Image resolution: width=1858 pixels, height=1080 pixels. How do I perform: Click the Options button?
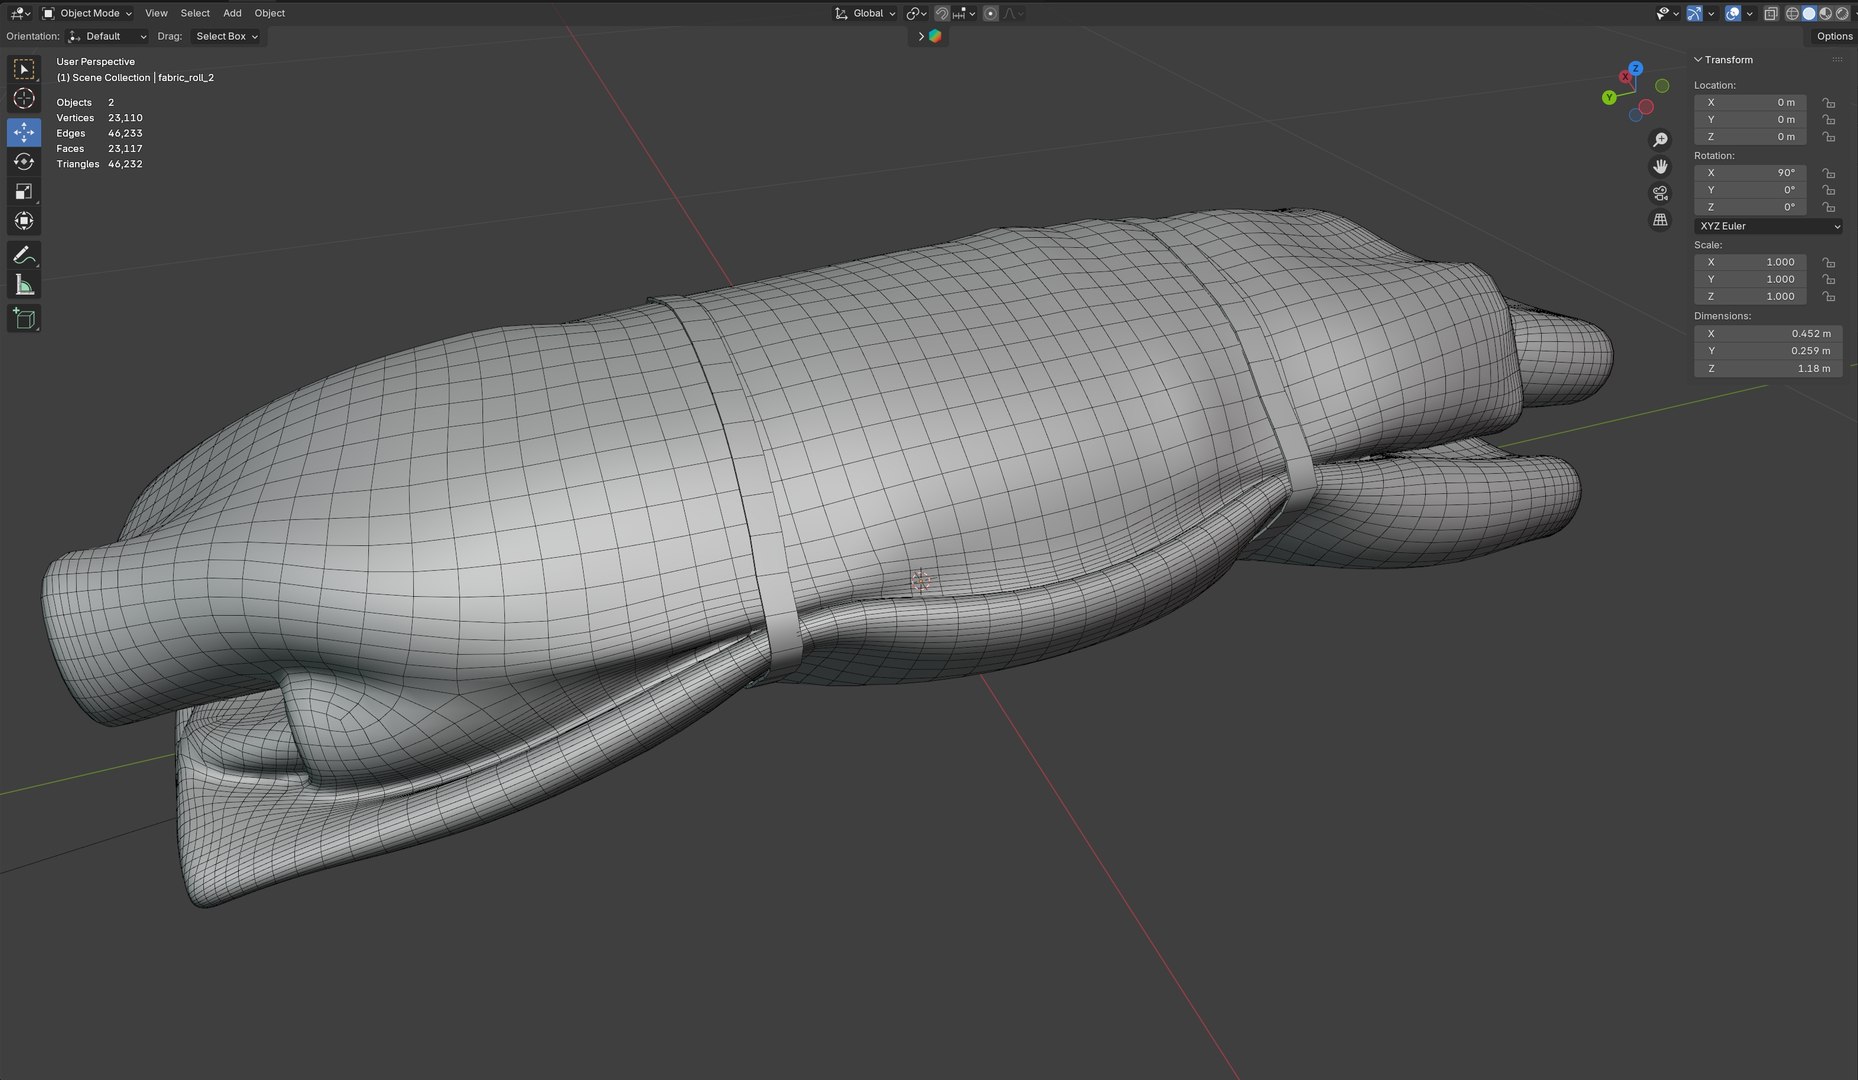click(1834, 36)
